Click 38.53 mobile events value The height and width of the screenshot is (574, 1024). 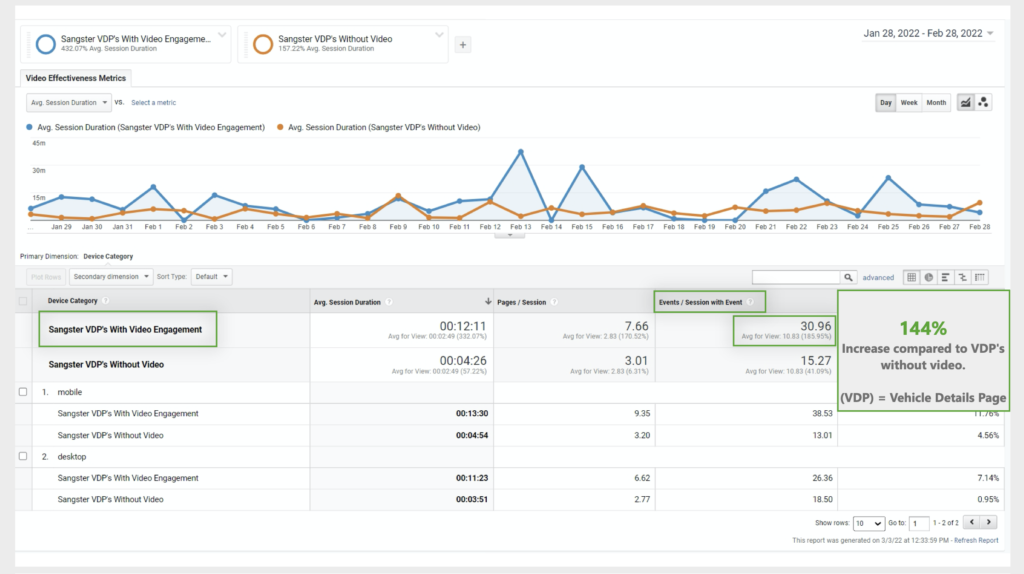click(x=822, y=413)
